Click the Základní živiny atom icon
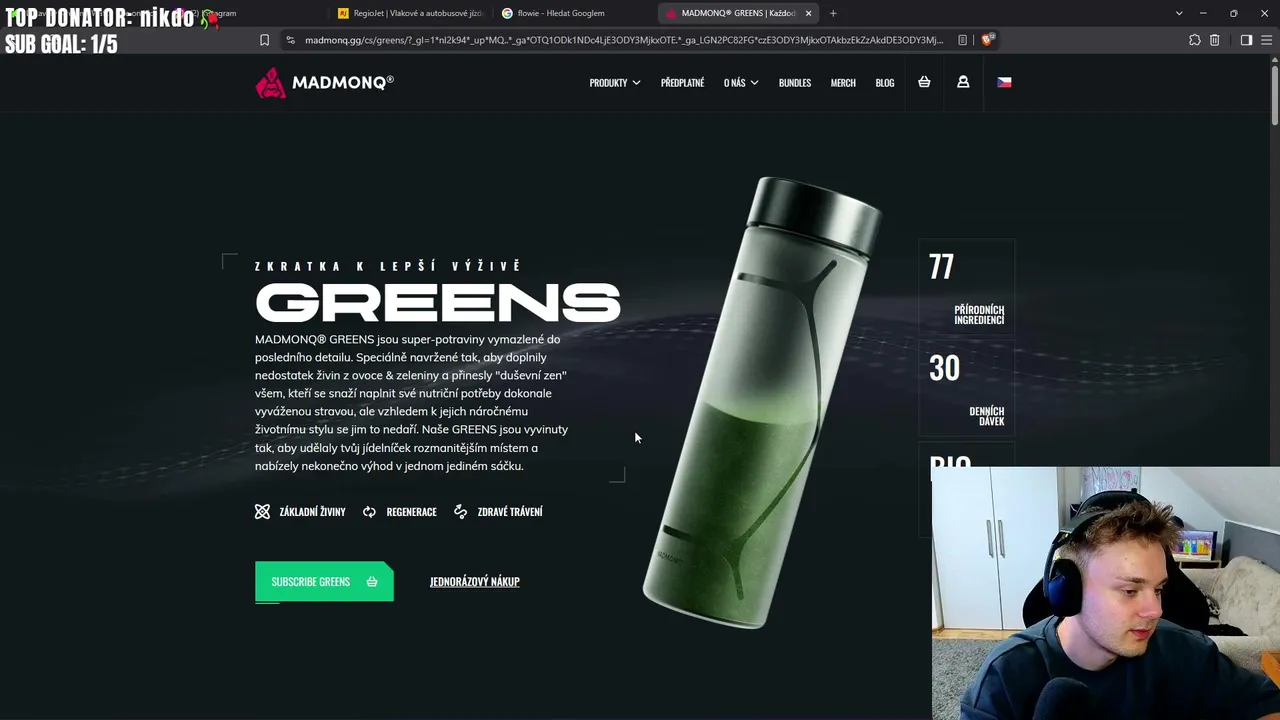1280x720 pixels. pyautogui.click(x=262, y=511)
